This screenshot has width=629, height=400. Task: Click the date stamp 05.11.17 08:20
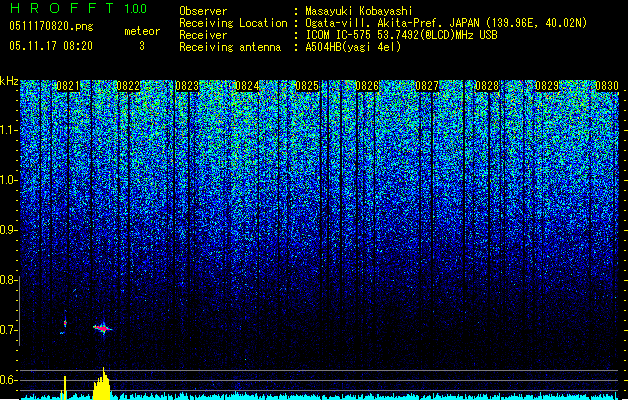[51, 46]
